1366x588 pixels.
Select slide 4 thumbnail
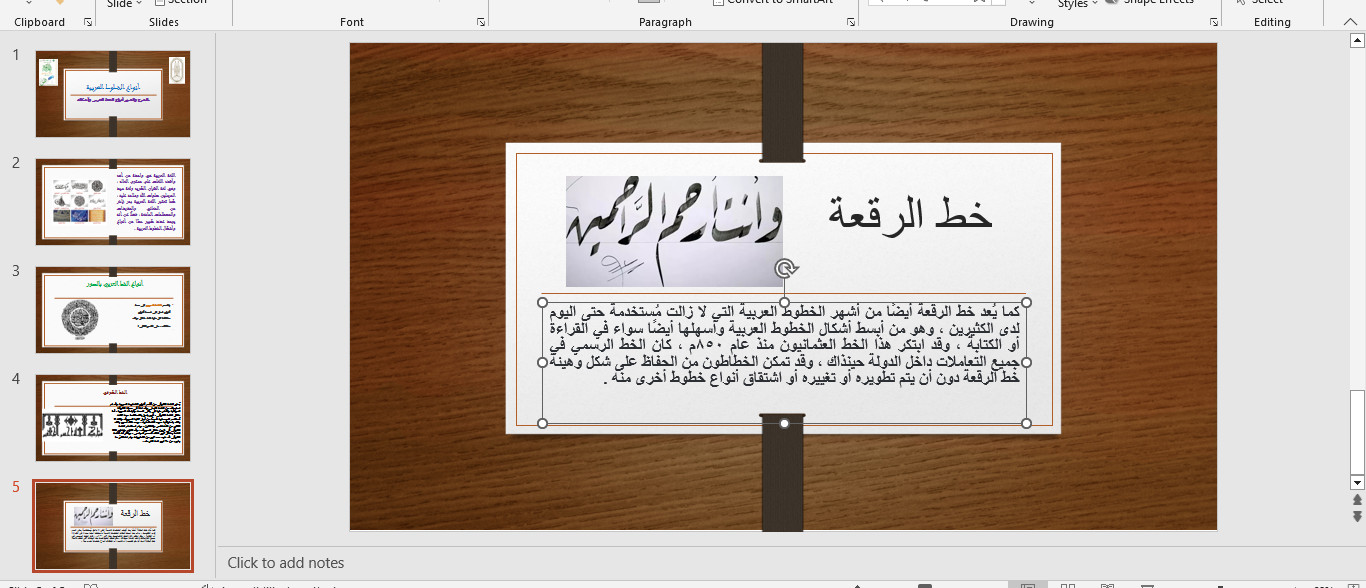click(113, 418)
